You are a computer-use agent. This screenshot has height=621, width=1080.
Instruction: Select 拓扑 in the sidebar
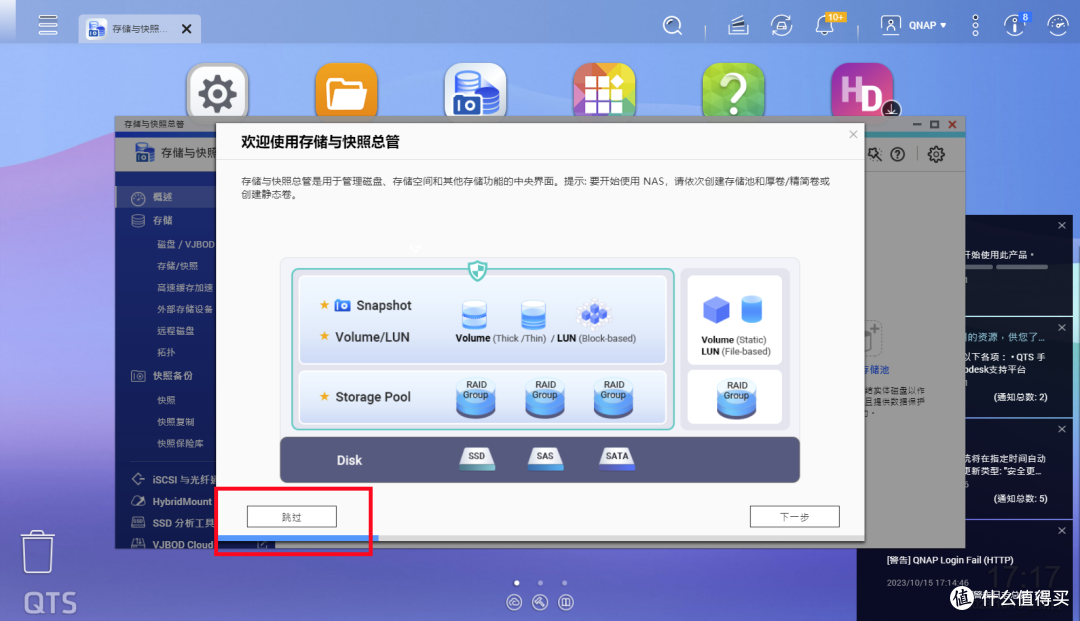166,352
